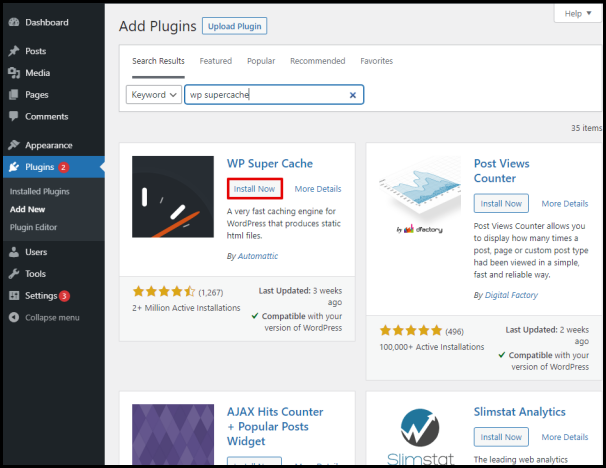606x468 pixels.
Task: Open Pages in the sidebar menu
Action: (37, 95)
